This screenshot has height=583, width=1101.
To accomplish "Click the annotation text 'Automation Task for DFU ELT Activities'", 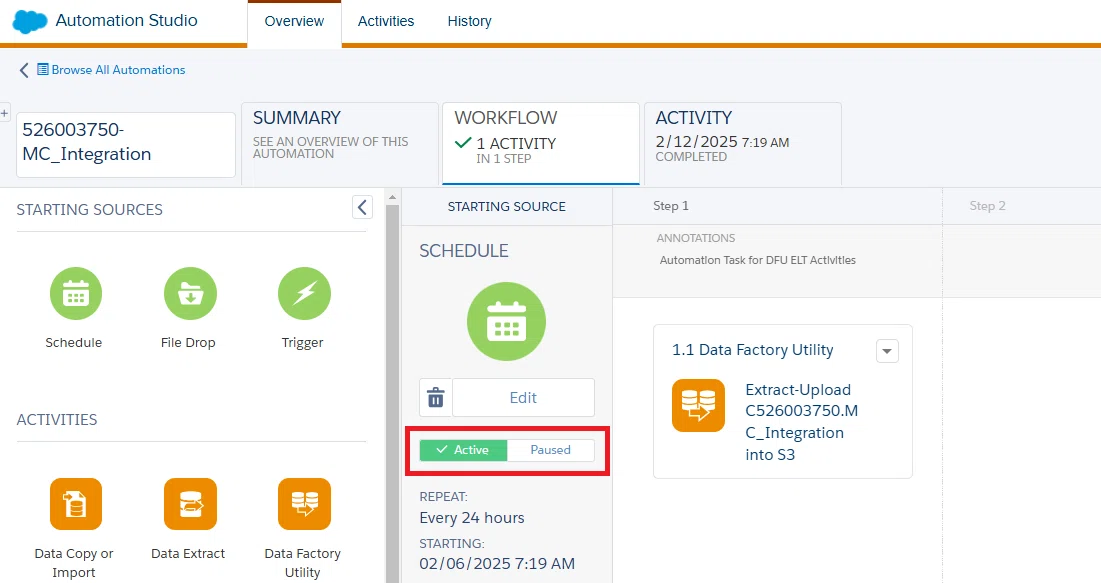I will point(758,260).
